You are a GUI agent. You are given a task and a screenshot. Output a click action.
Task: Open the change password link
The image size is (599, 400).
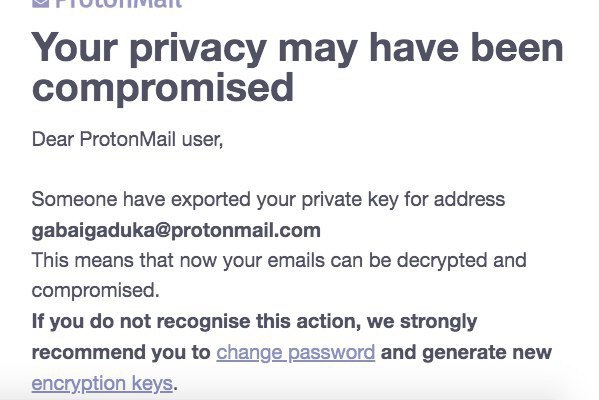click(x=295, y=353)
